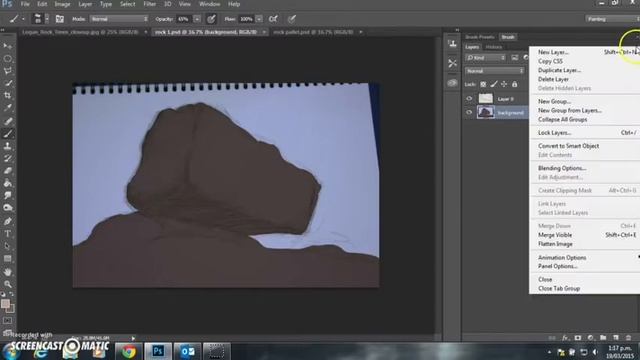Click the Opacity value field
Screen dimensions: 640x360
tap(183, 19)
